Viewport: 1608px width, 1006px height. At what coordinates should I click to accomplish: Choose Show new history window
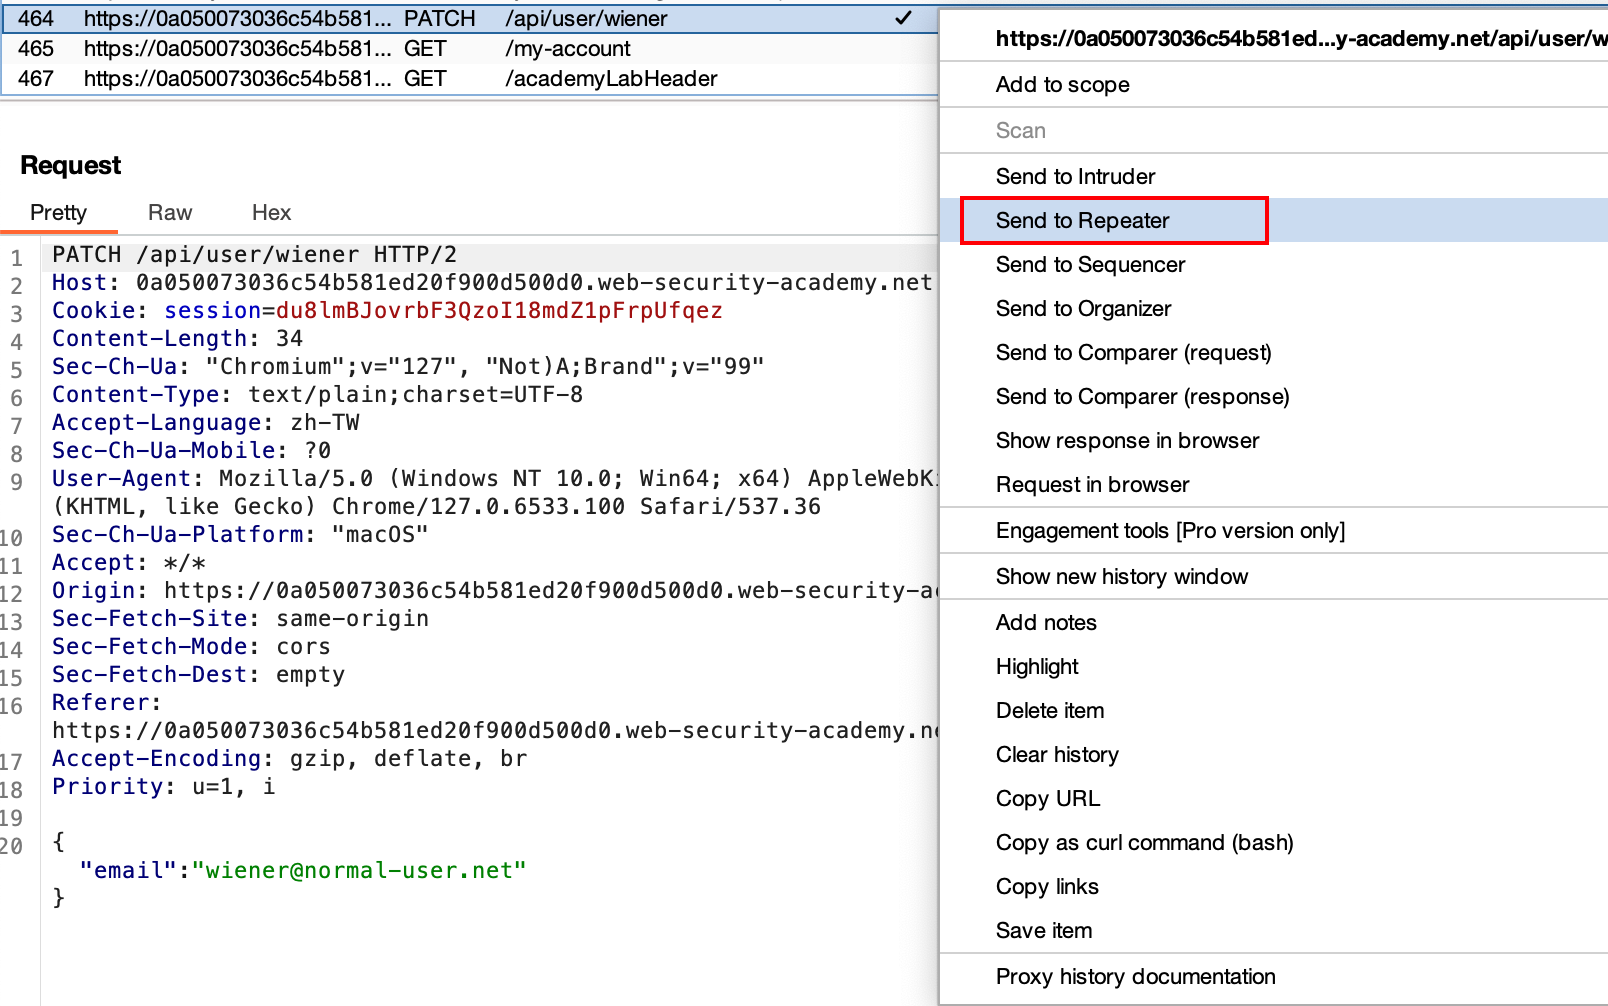point(1274,576)
